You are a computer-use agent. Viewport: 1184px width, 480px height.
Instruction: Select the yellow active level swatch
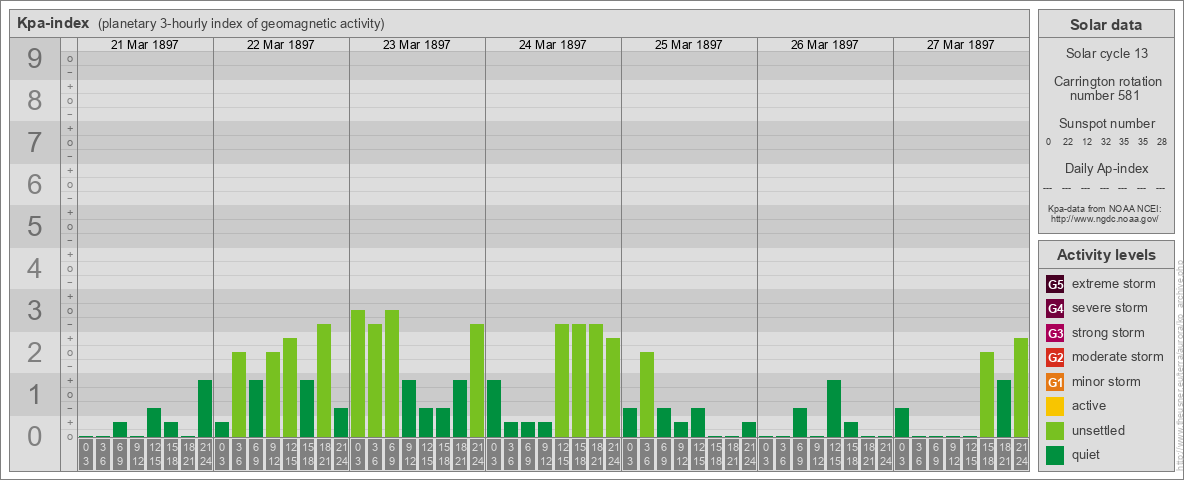(x=1055, y=406)
